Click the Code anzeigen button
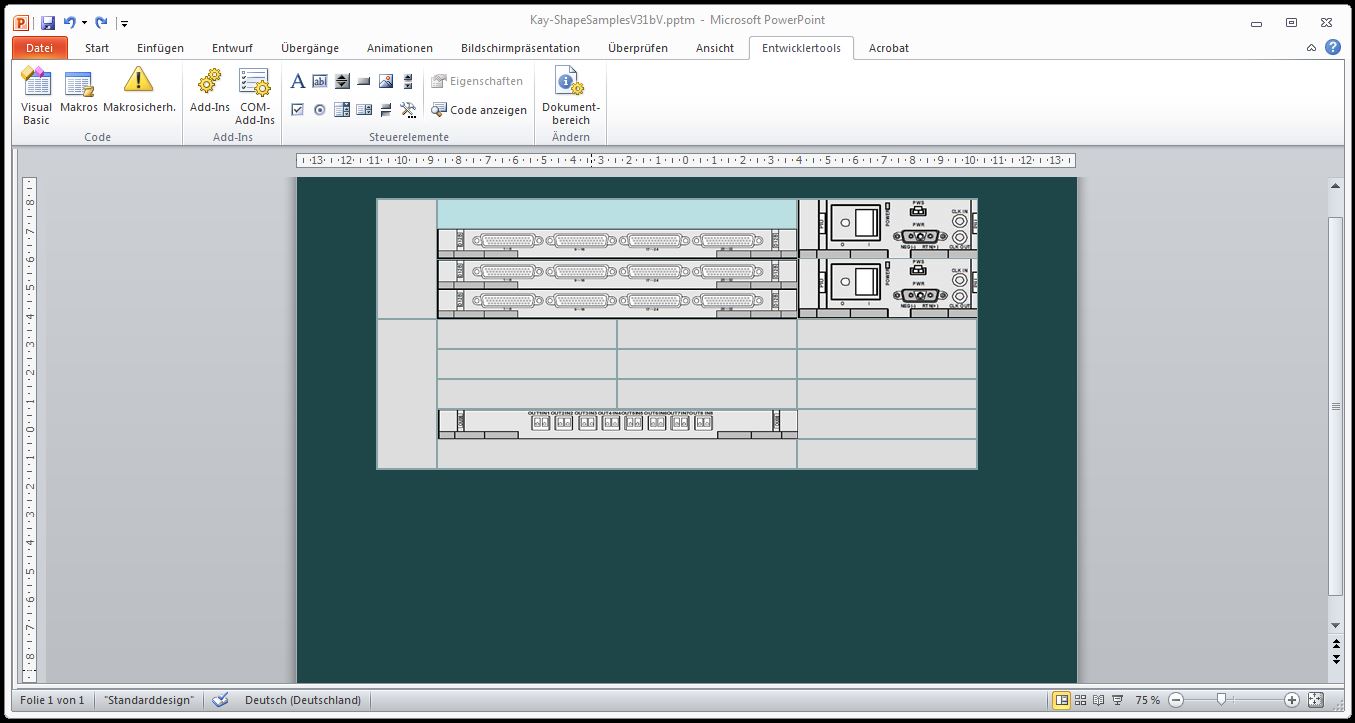Viewport: 1355px width, 723px height. [479, 110]
